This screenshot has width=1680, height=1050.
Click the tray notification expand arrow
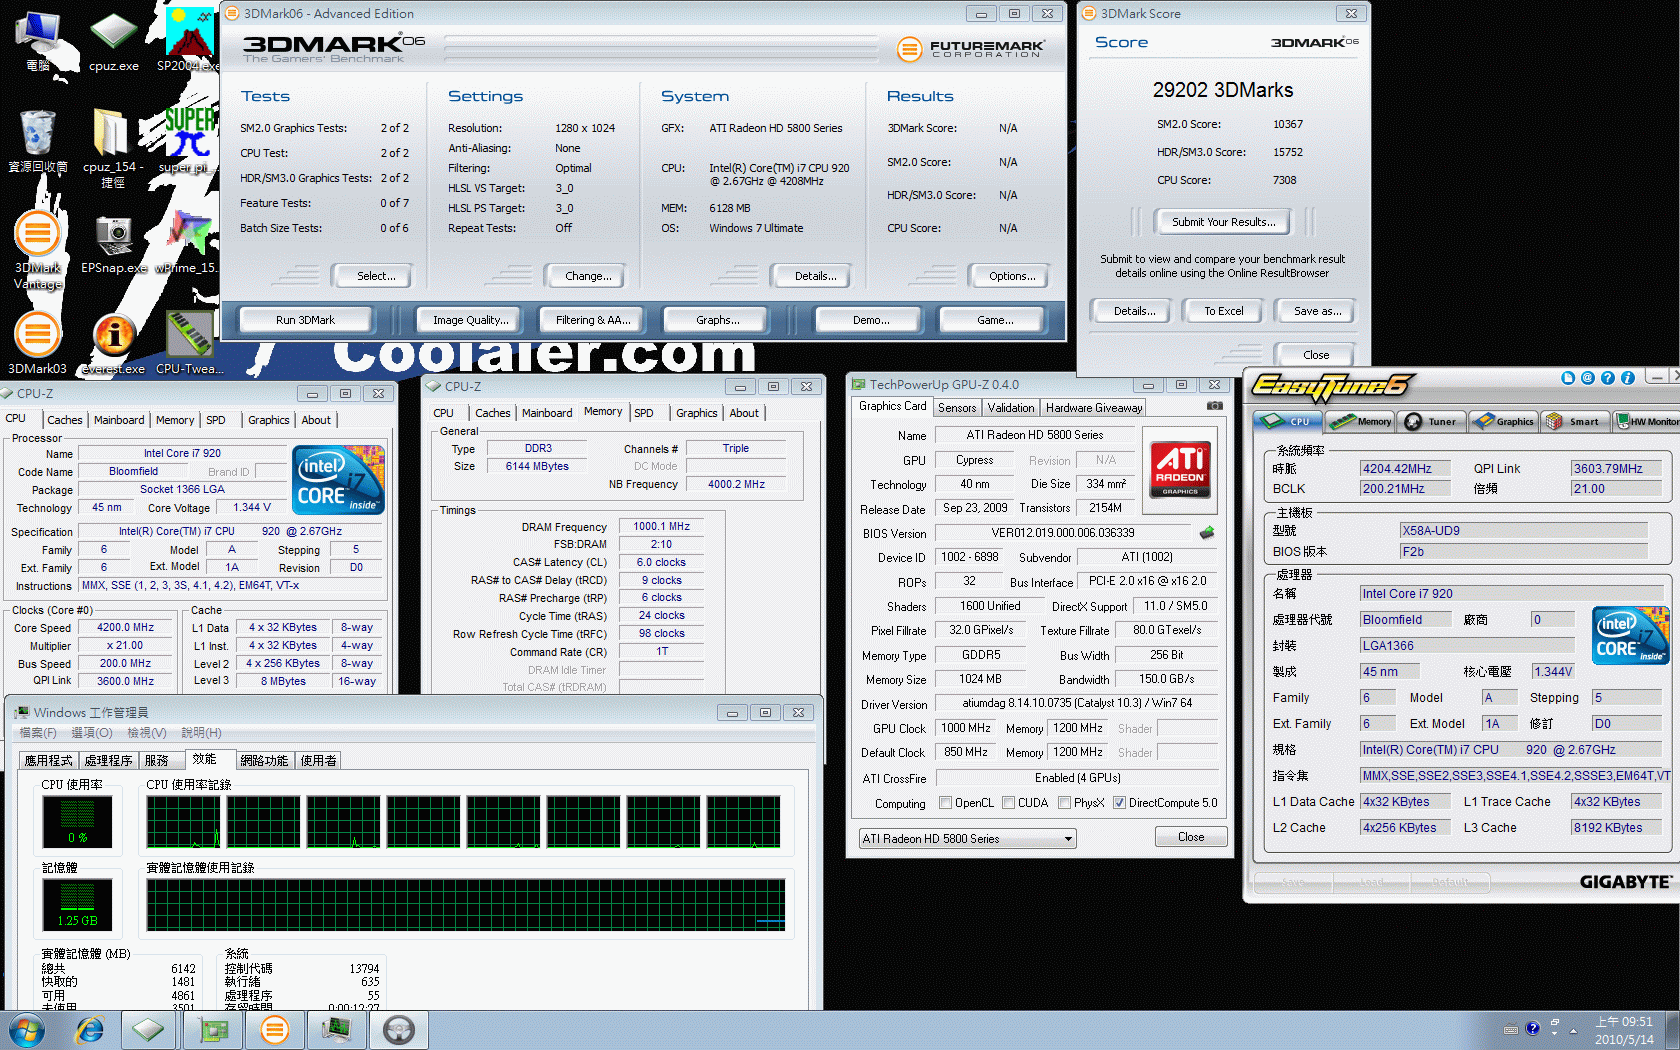pos(1573,1030)
